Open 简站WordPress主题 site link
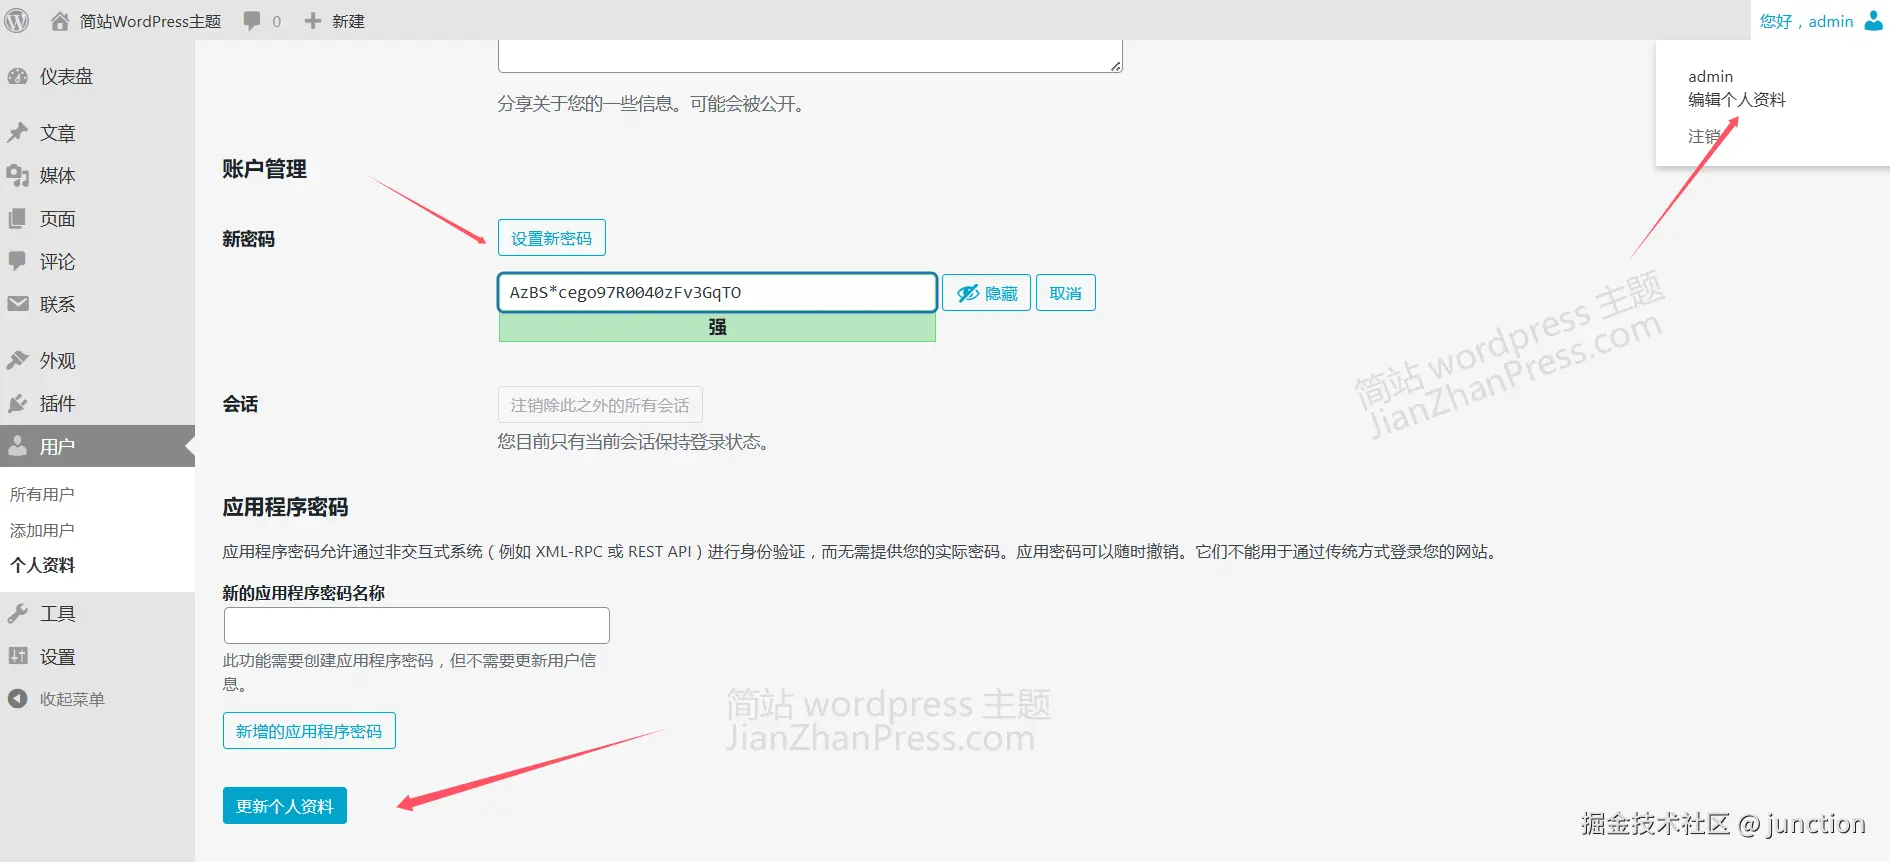The height and width of the screenshot is (862, 1890). (150, 21)
